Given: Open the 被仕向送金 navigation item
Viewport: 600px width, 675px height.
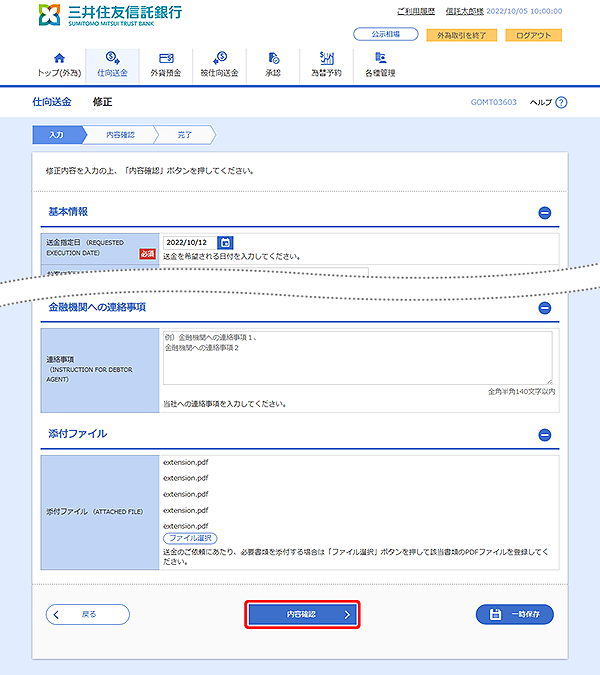Looking at the screenshot, I should click(x=220, y=65).
